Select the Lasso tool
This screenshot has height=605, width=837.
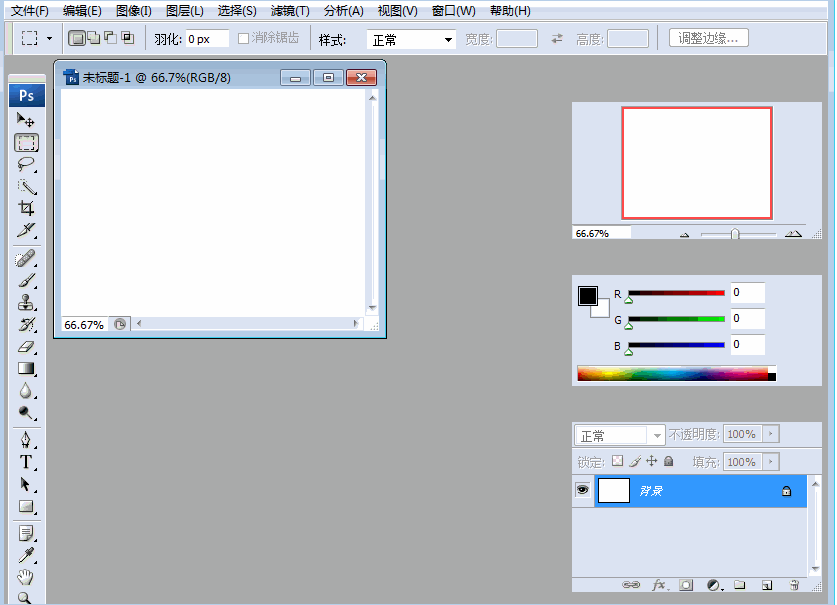click(26, 164)
